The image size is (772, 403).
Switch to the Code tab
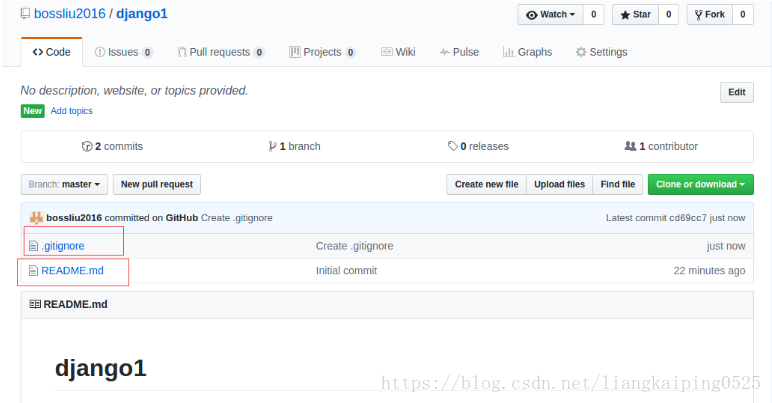tap(52, 52)
